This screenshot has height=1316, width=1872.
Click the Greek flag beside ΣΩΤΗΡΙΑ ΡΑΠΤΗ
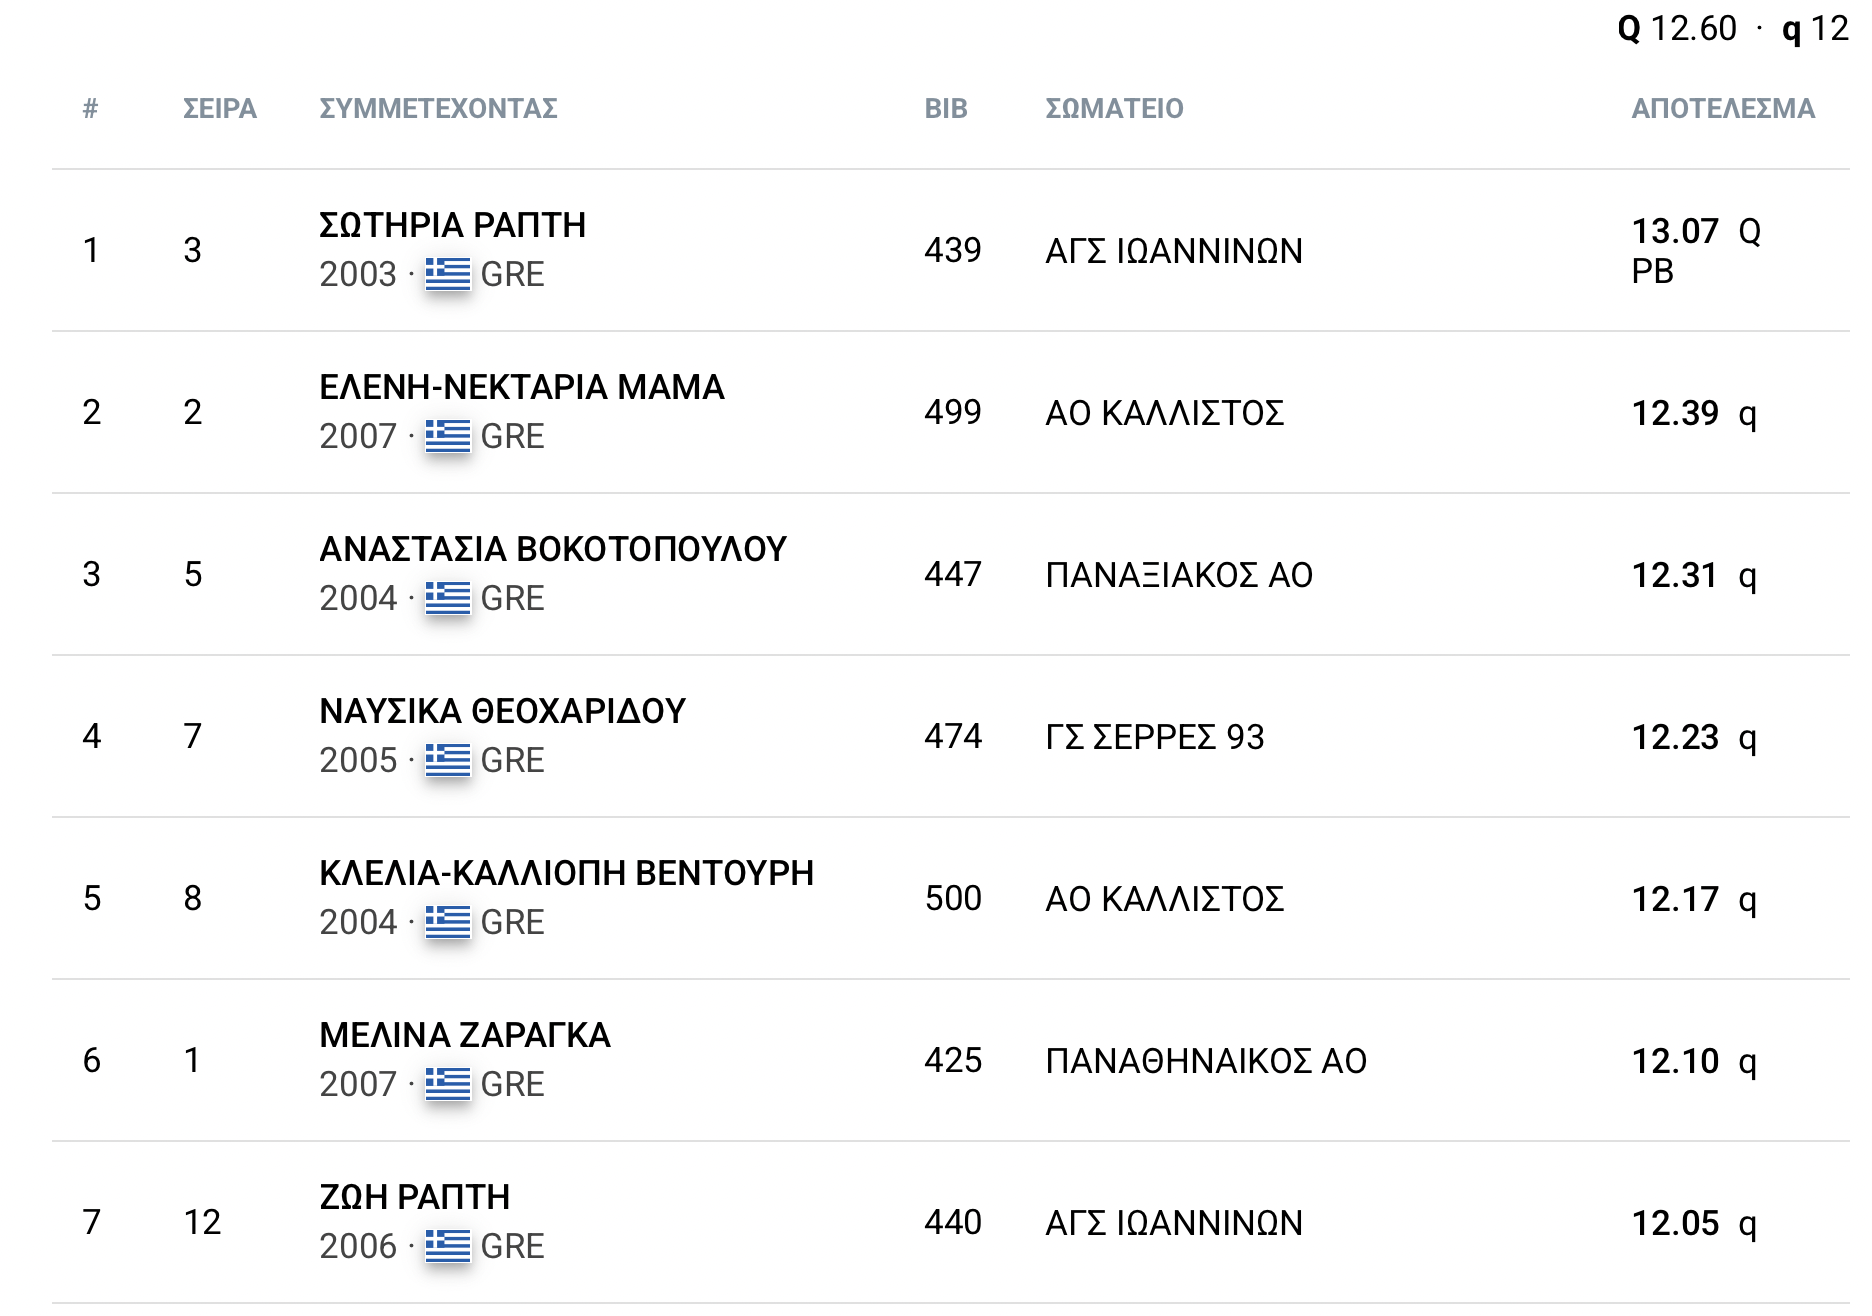point(447,273)
